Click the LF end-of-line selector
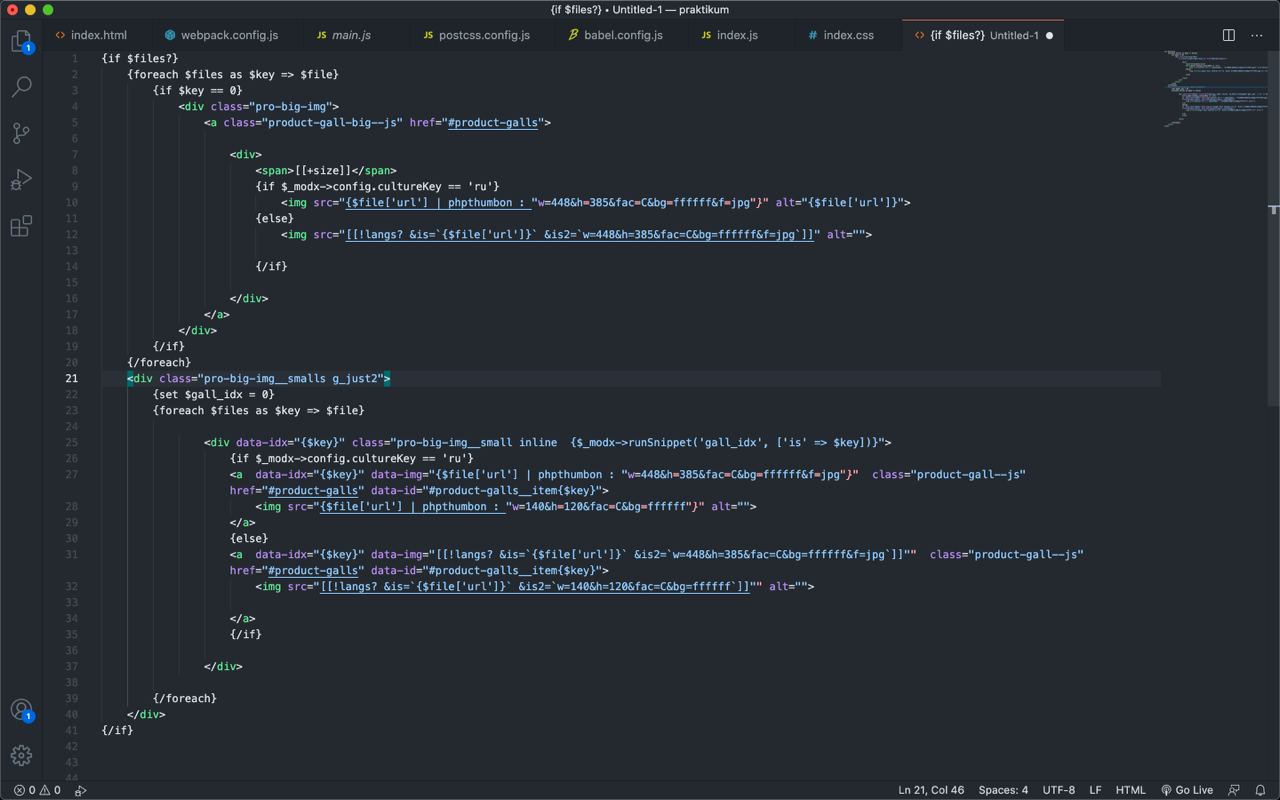 (x=1095, y=790)
